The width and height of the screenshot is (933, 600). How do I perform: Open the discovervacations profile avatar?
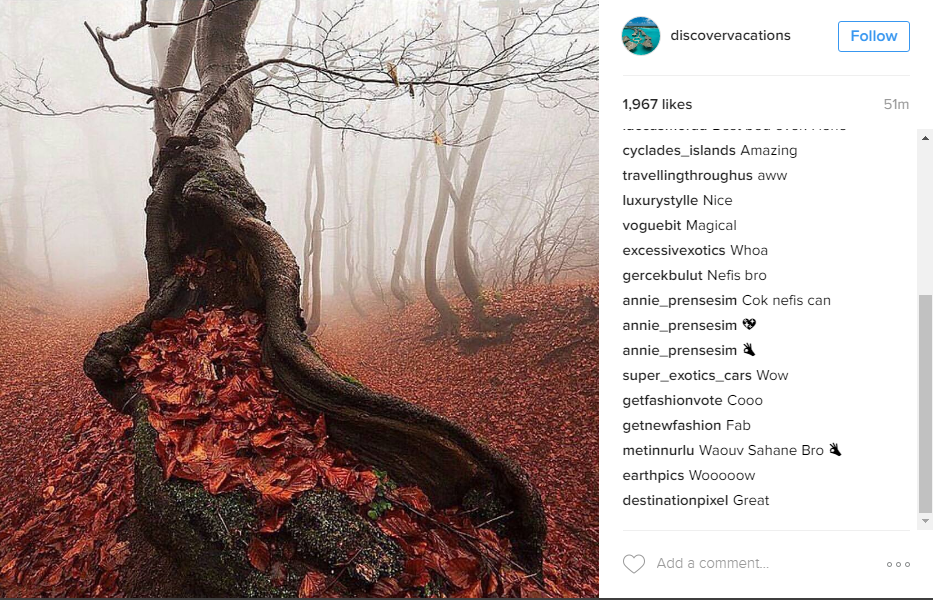click(641, 36)
